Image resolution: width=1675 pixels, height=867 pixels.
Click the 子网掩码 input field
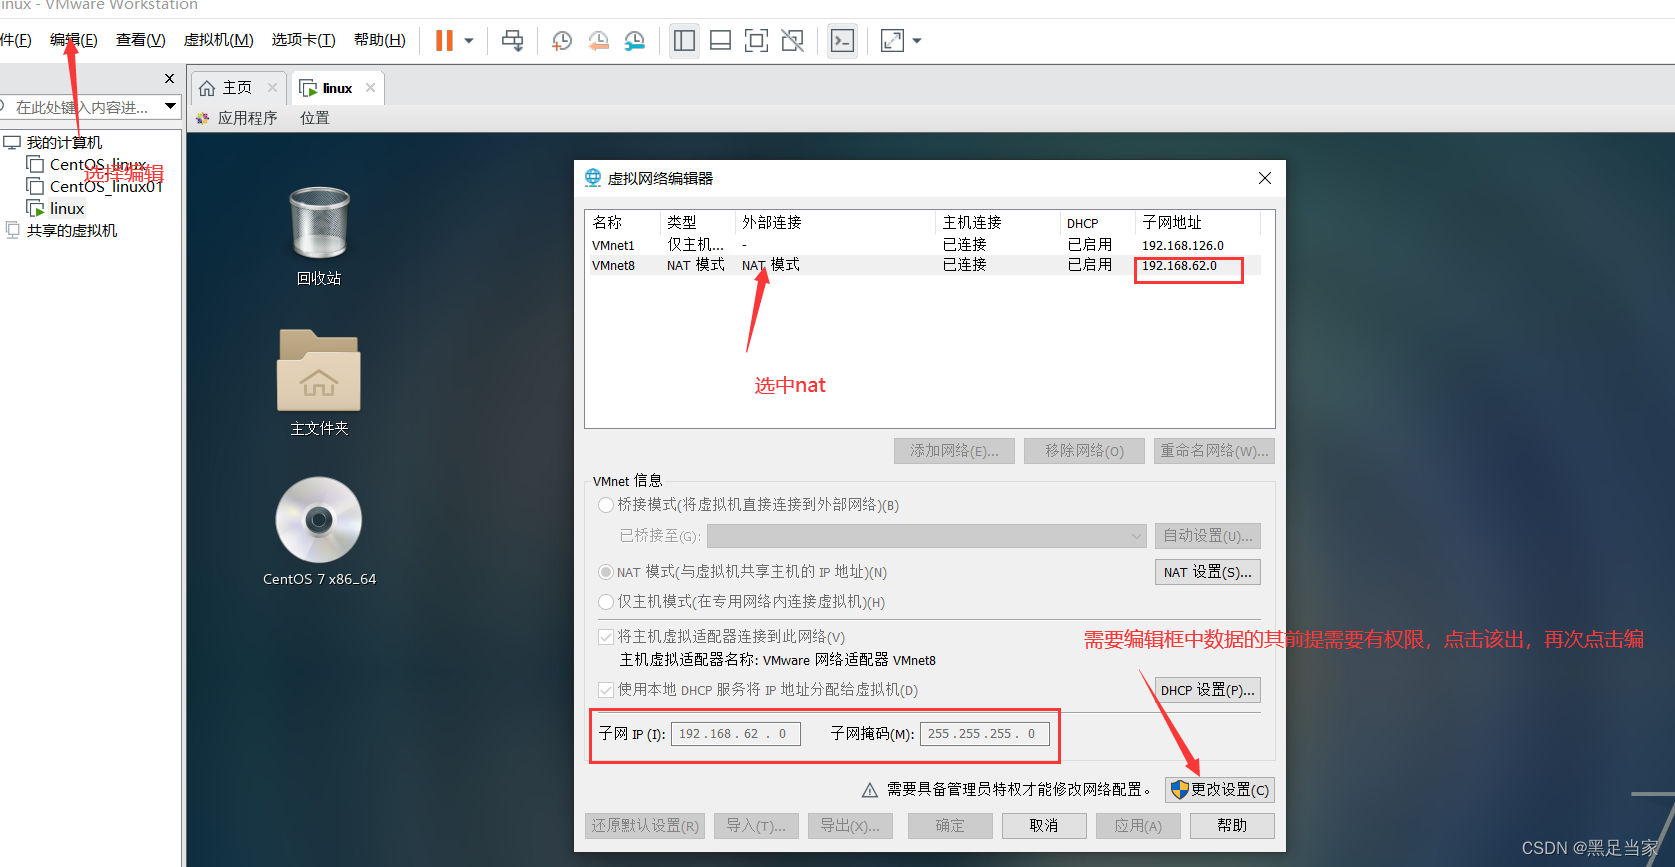tap(984, 734)
